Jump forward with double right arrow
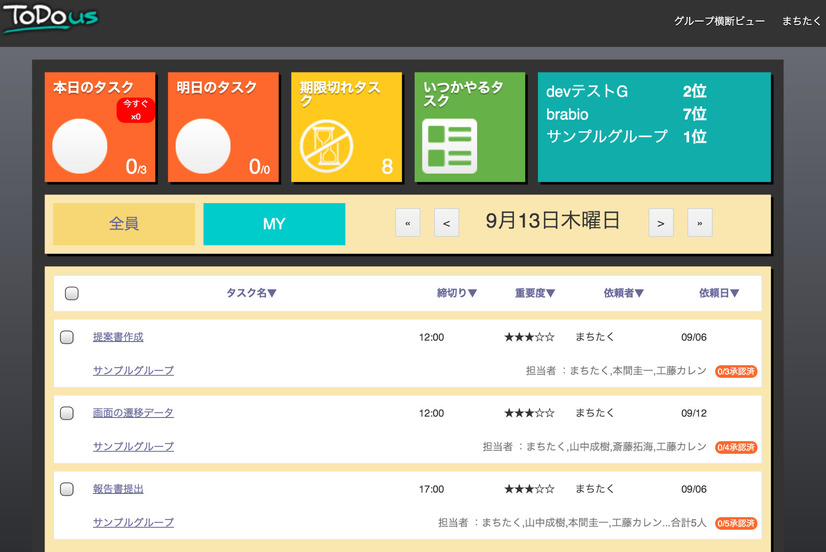 coord(700,223)
